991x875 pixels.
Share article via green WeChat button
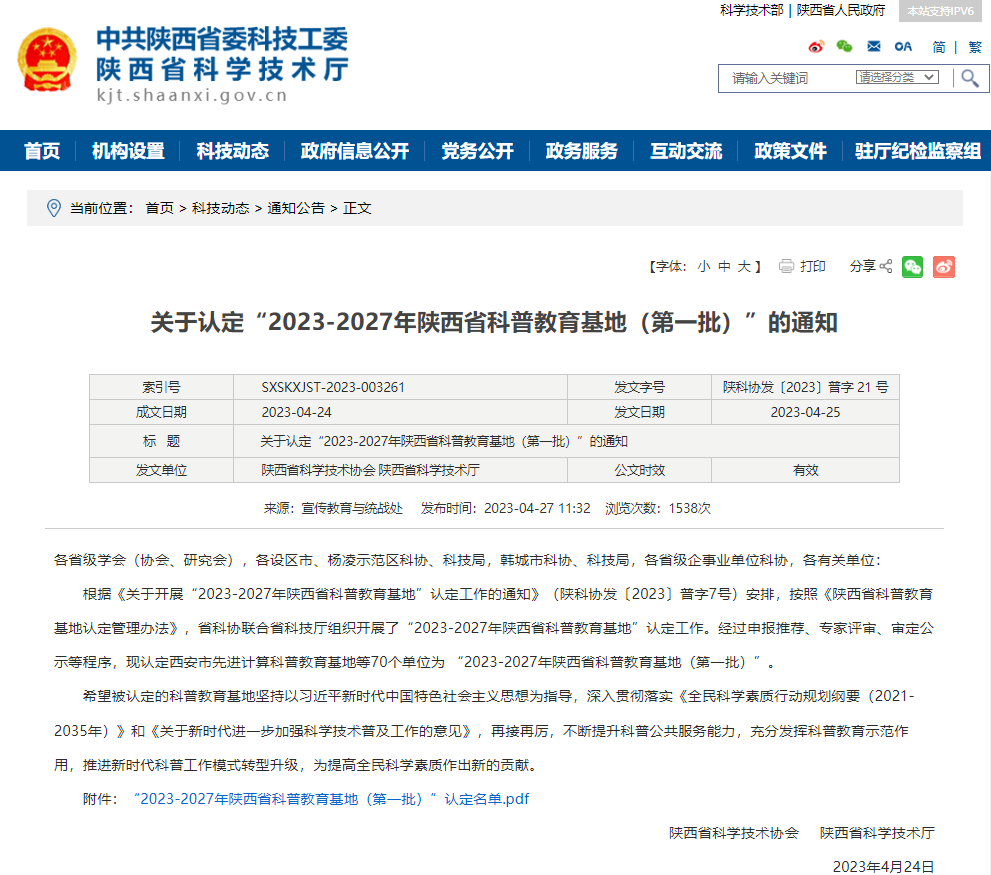[x=912, y=266]
